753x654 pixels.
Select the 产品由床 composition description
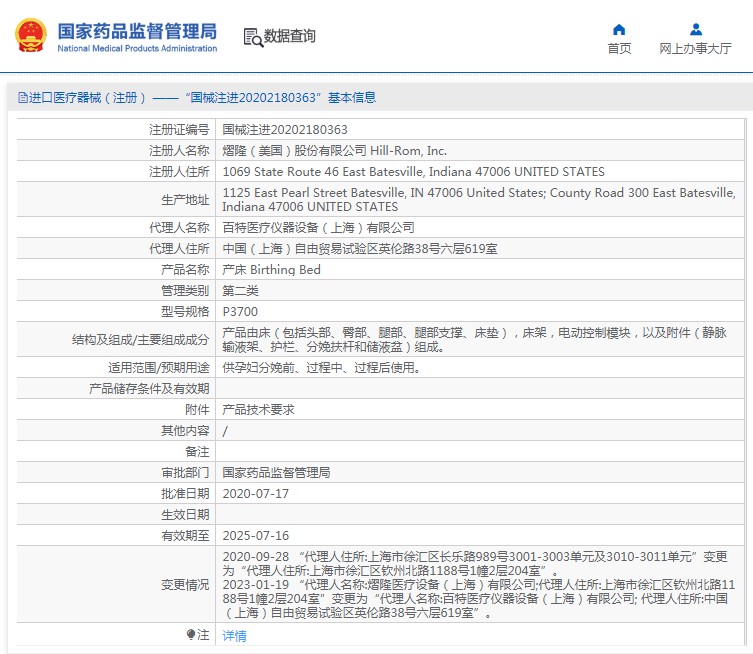point(474,339)
